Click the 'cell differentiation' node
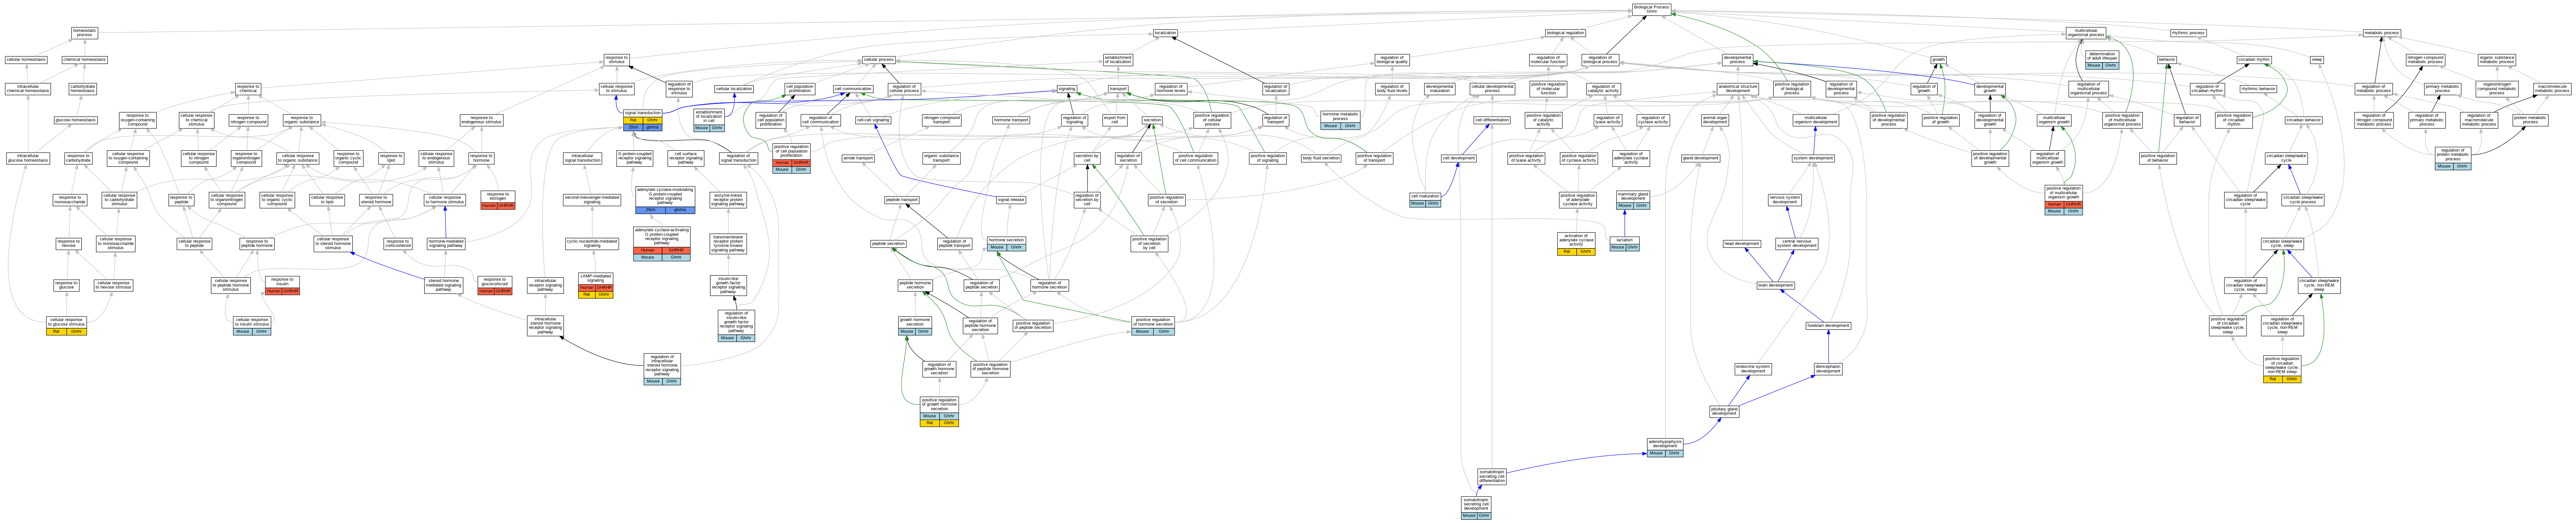2576x523 pixels. click(x=1492, y=120)
